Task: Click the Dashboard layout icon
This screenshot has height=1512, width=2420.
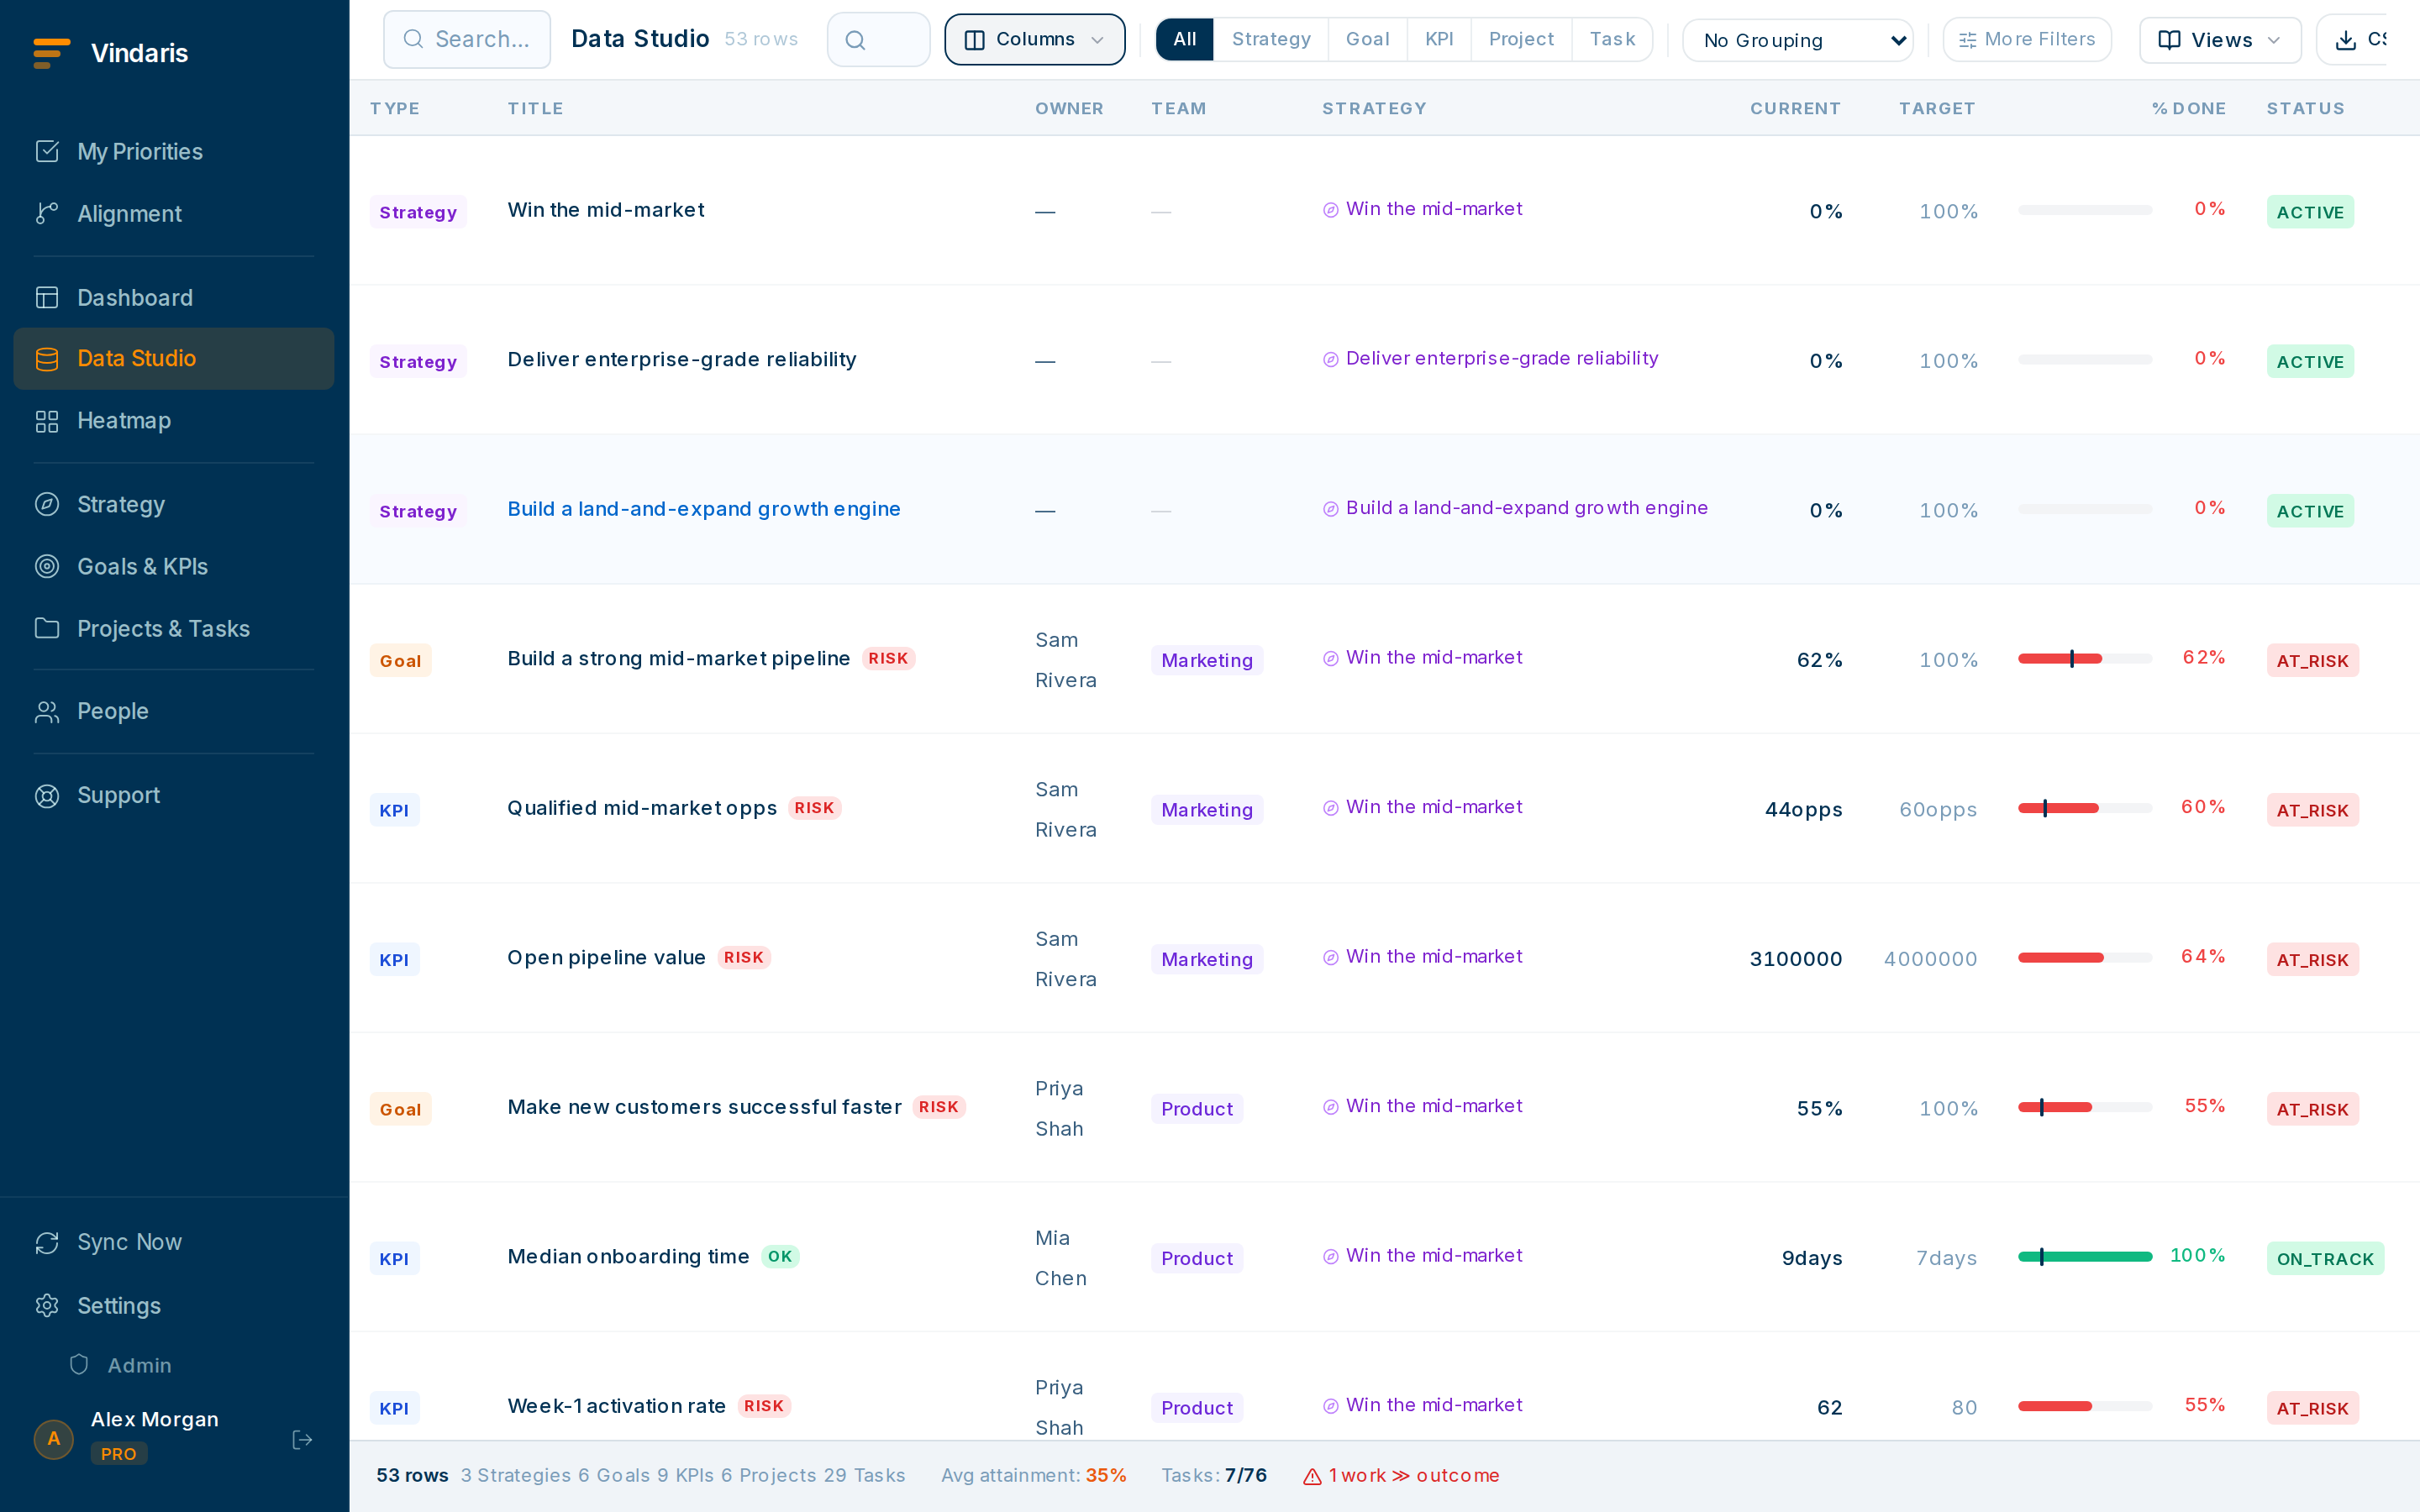Action: coord(47,297)
